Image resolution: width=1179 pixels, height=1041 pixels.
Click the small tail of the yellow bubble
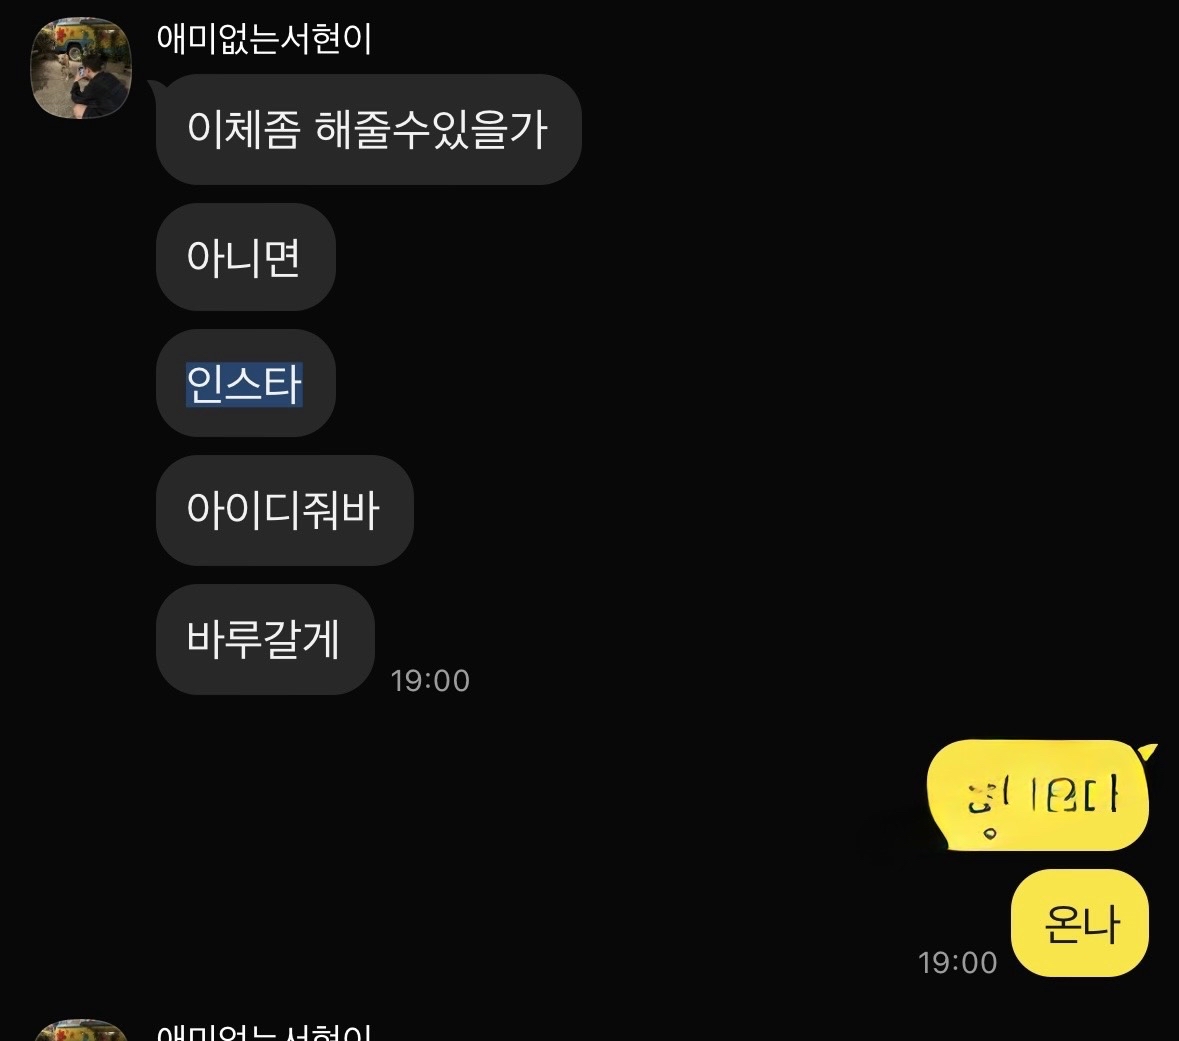1147,751
